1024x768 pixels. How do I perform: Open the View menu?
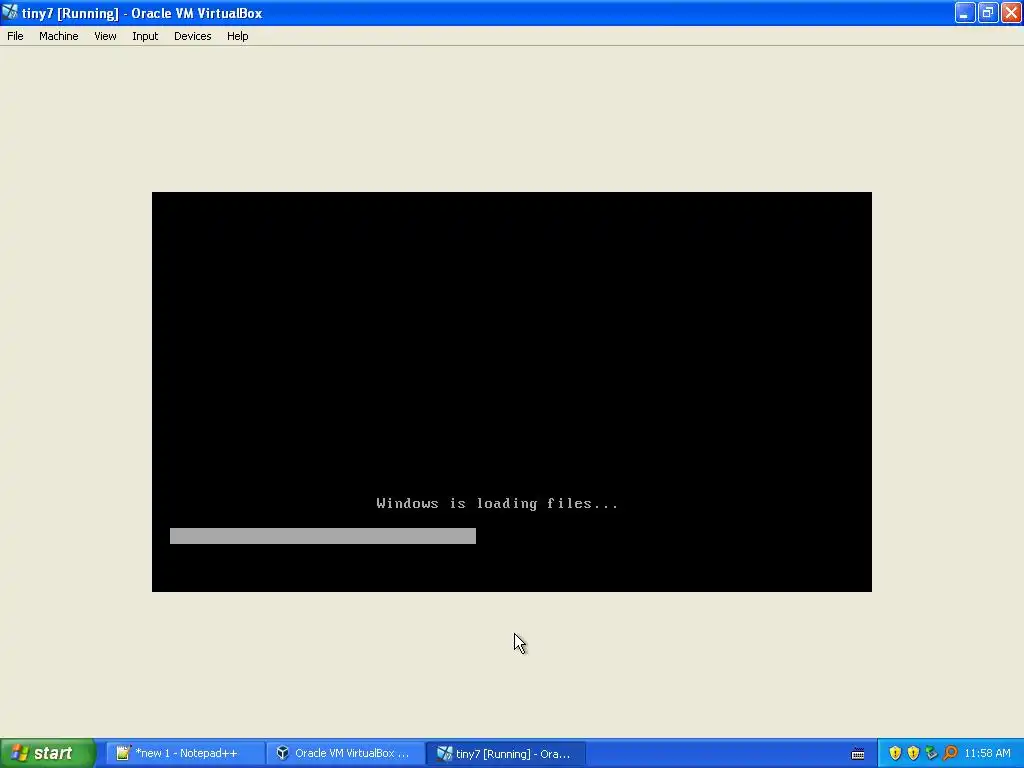tap(105, 36)
